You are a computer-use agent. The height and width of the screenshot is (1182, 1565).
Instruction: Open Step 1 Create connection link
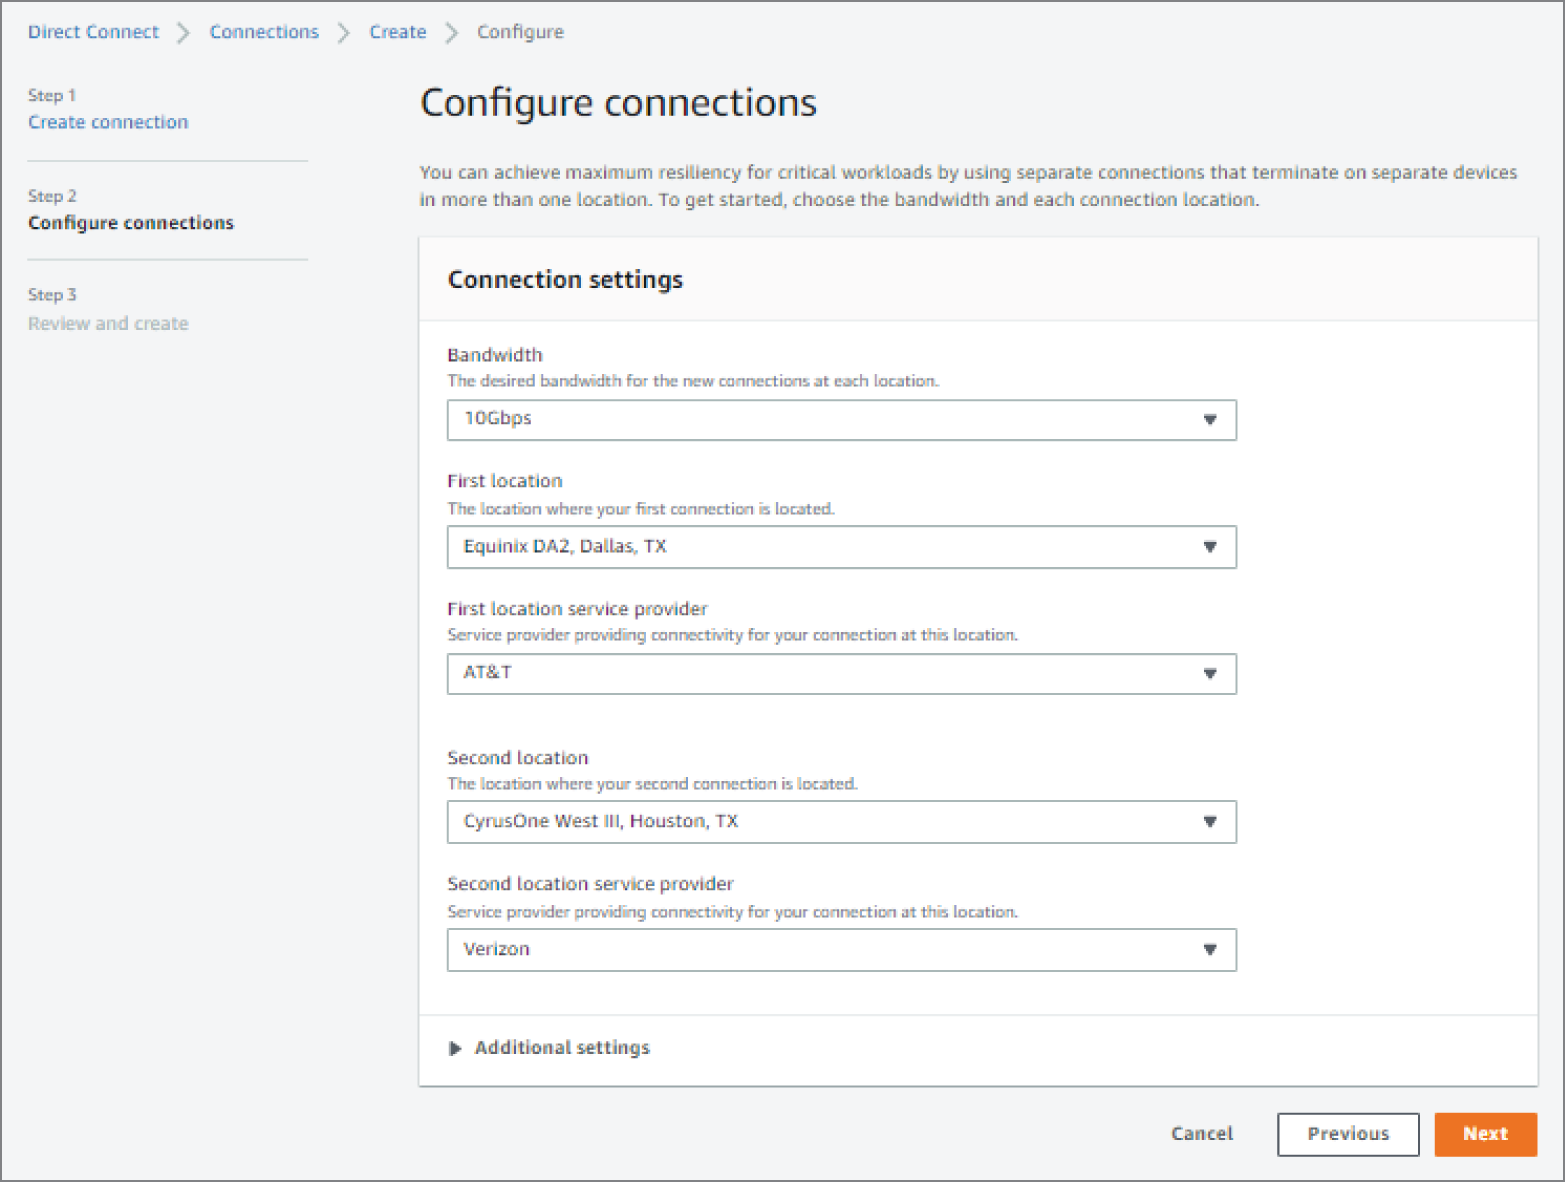tap(108, 122)
